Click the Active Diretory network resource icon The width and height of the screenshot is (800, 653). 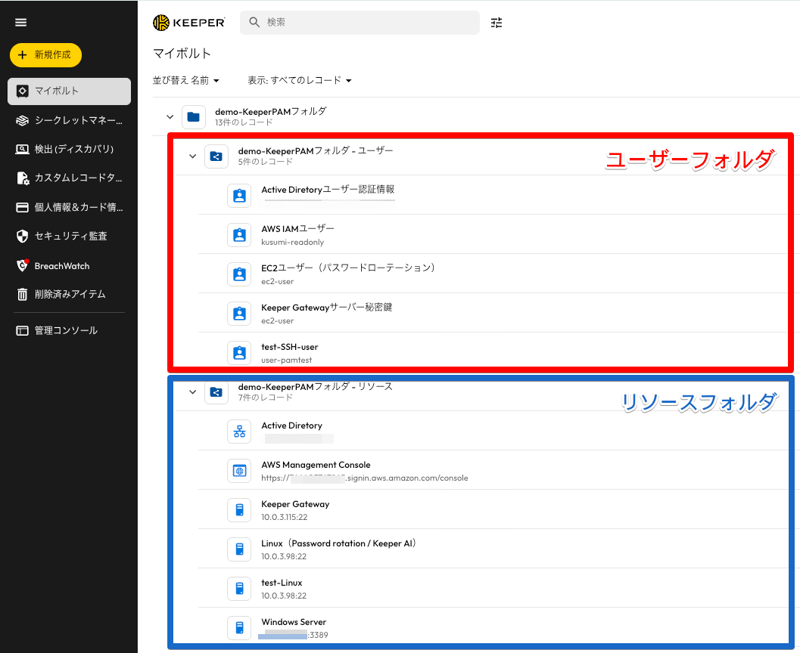coord(239,431)
